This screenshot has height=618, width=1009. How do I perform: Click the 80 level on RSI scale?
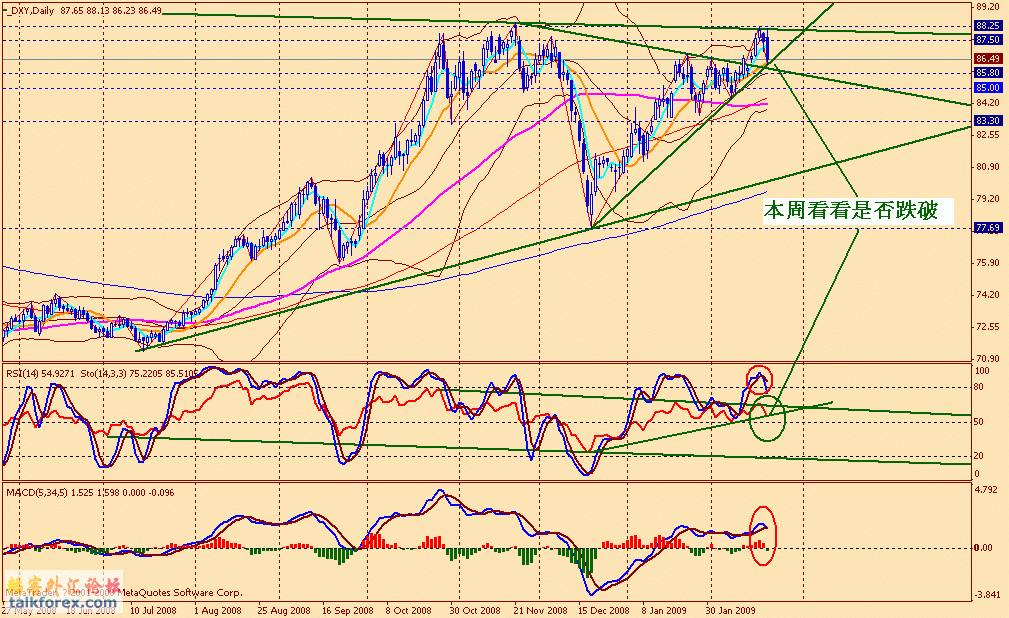(979, 388)
